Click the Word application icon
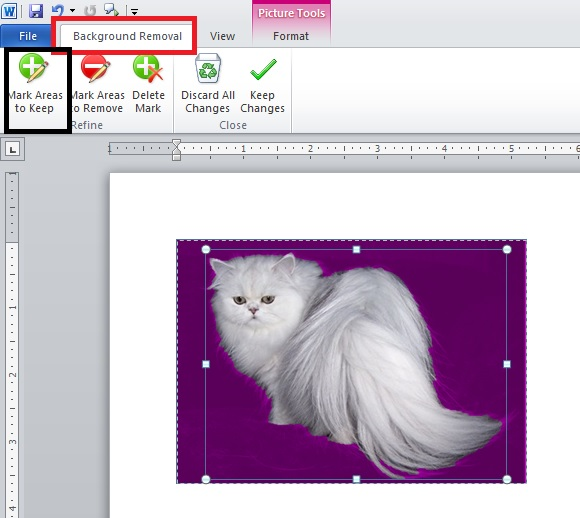580x518 pixels. 9,11
